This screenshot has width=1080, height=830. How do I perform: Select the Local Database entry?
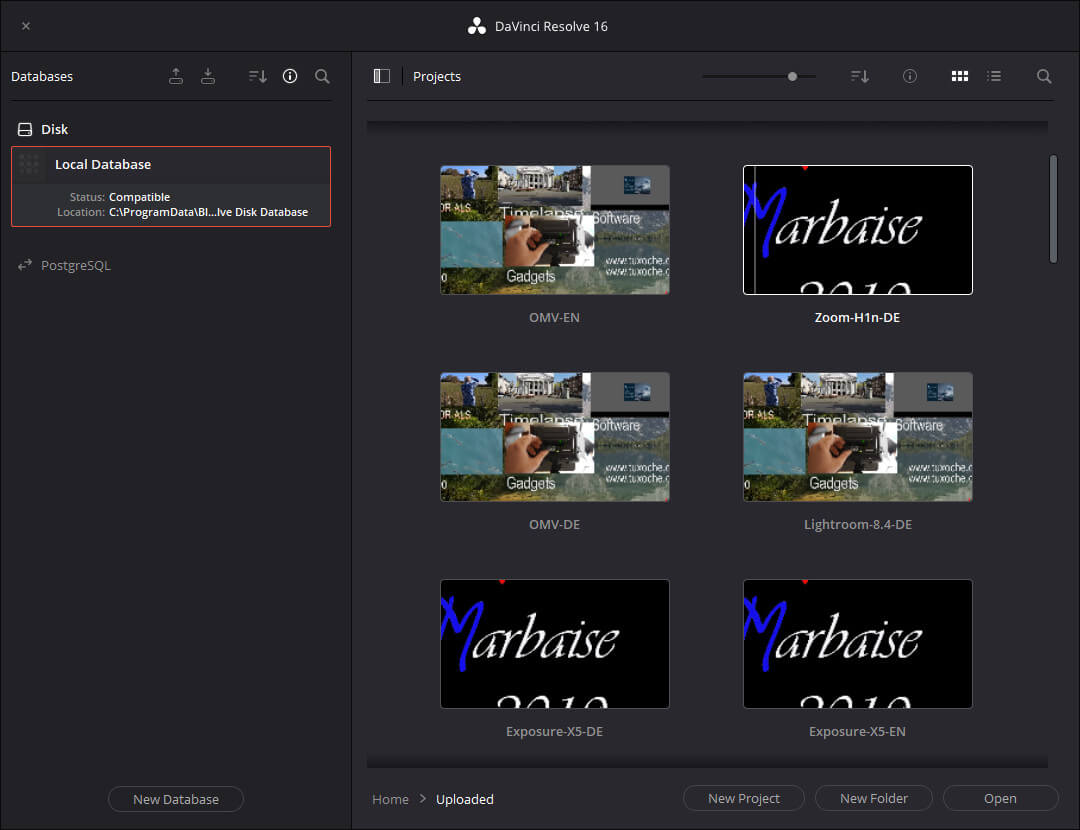(x=171, y=186)
